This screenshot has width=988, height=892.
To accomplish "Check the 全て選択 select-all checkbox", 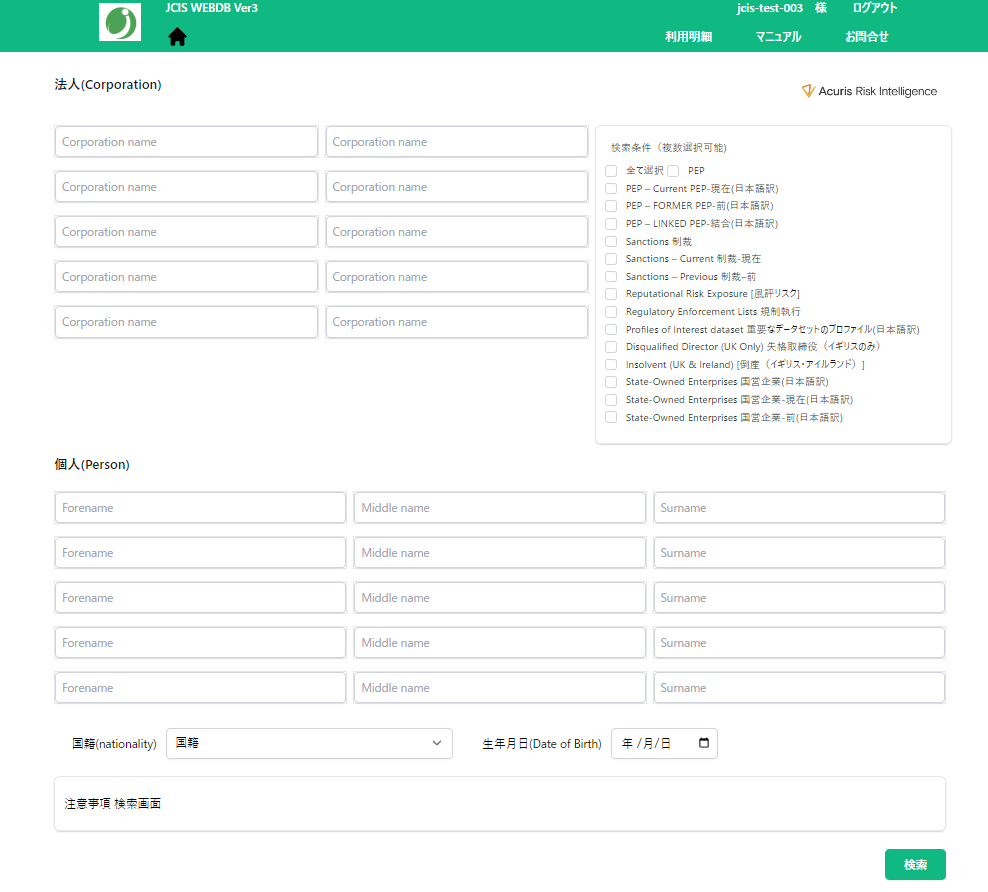I will (x=611, y=171).
